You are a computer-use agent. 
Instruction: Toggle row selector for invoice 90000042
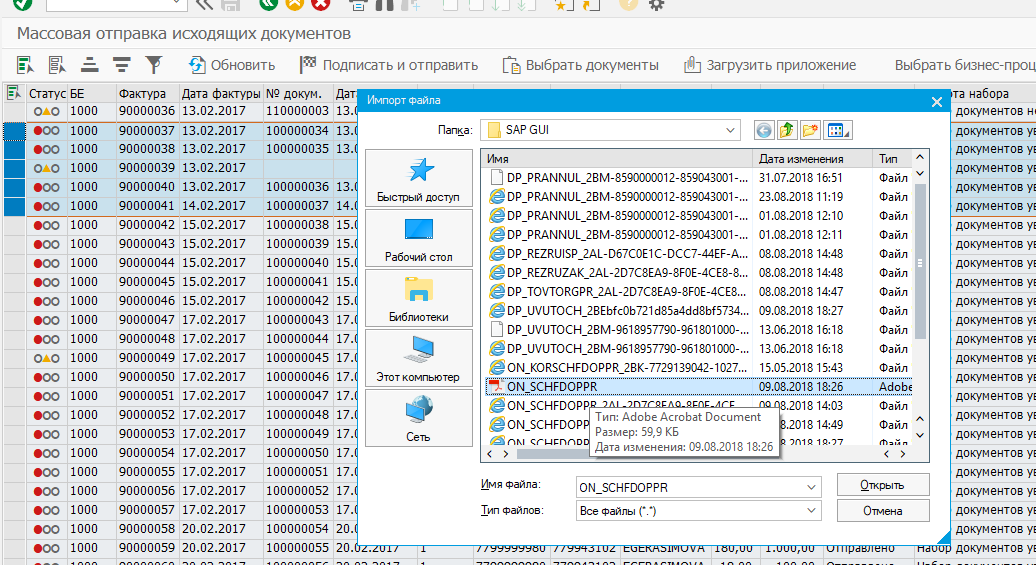[x=13, y=225]
